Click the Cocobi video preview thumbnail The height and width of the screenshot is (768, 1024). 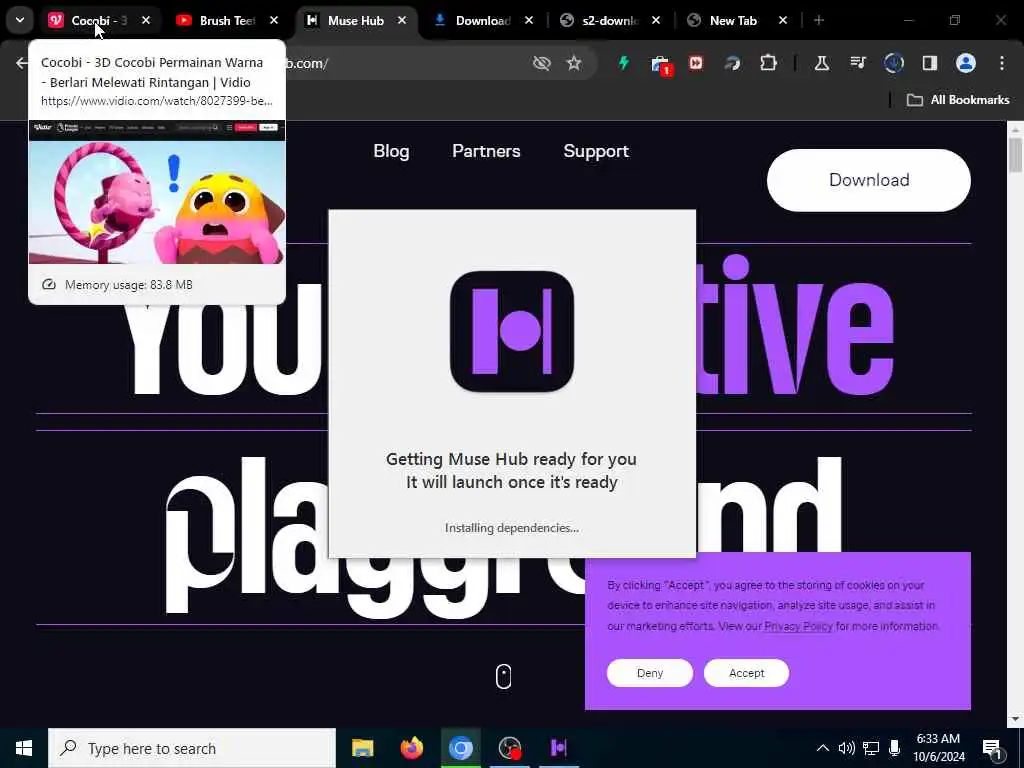(157, 192)
